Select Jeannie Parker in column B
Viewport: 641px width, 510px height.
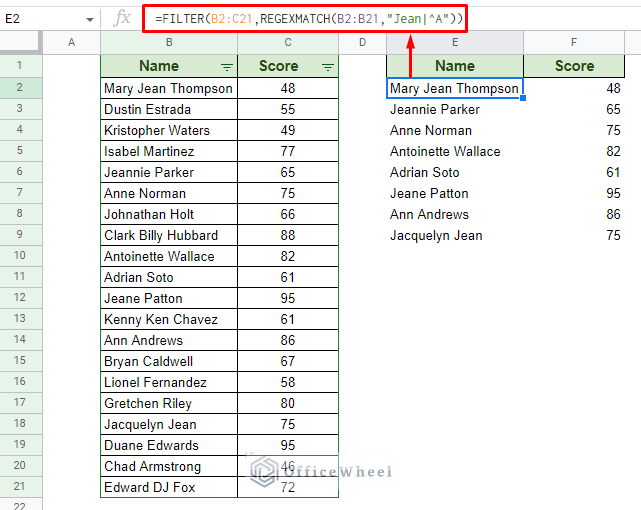(169, 172)
